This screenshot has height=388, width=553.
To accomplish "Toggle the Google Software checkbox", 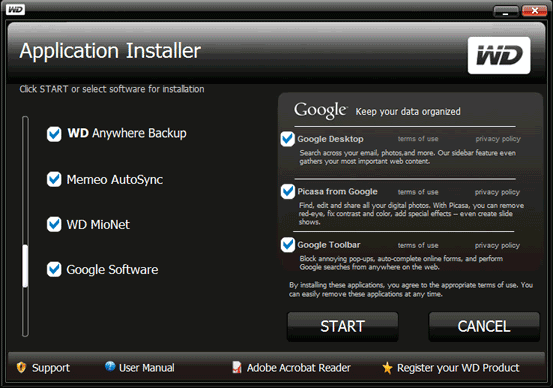I will pos(54,269).
